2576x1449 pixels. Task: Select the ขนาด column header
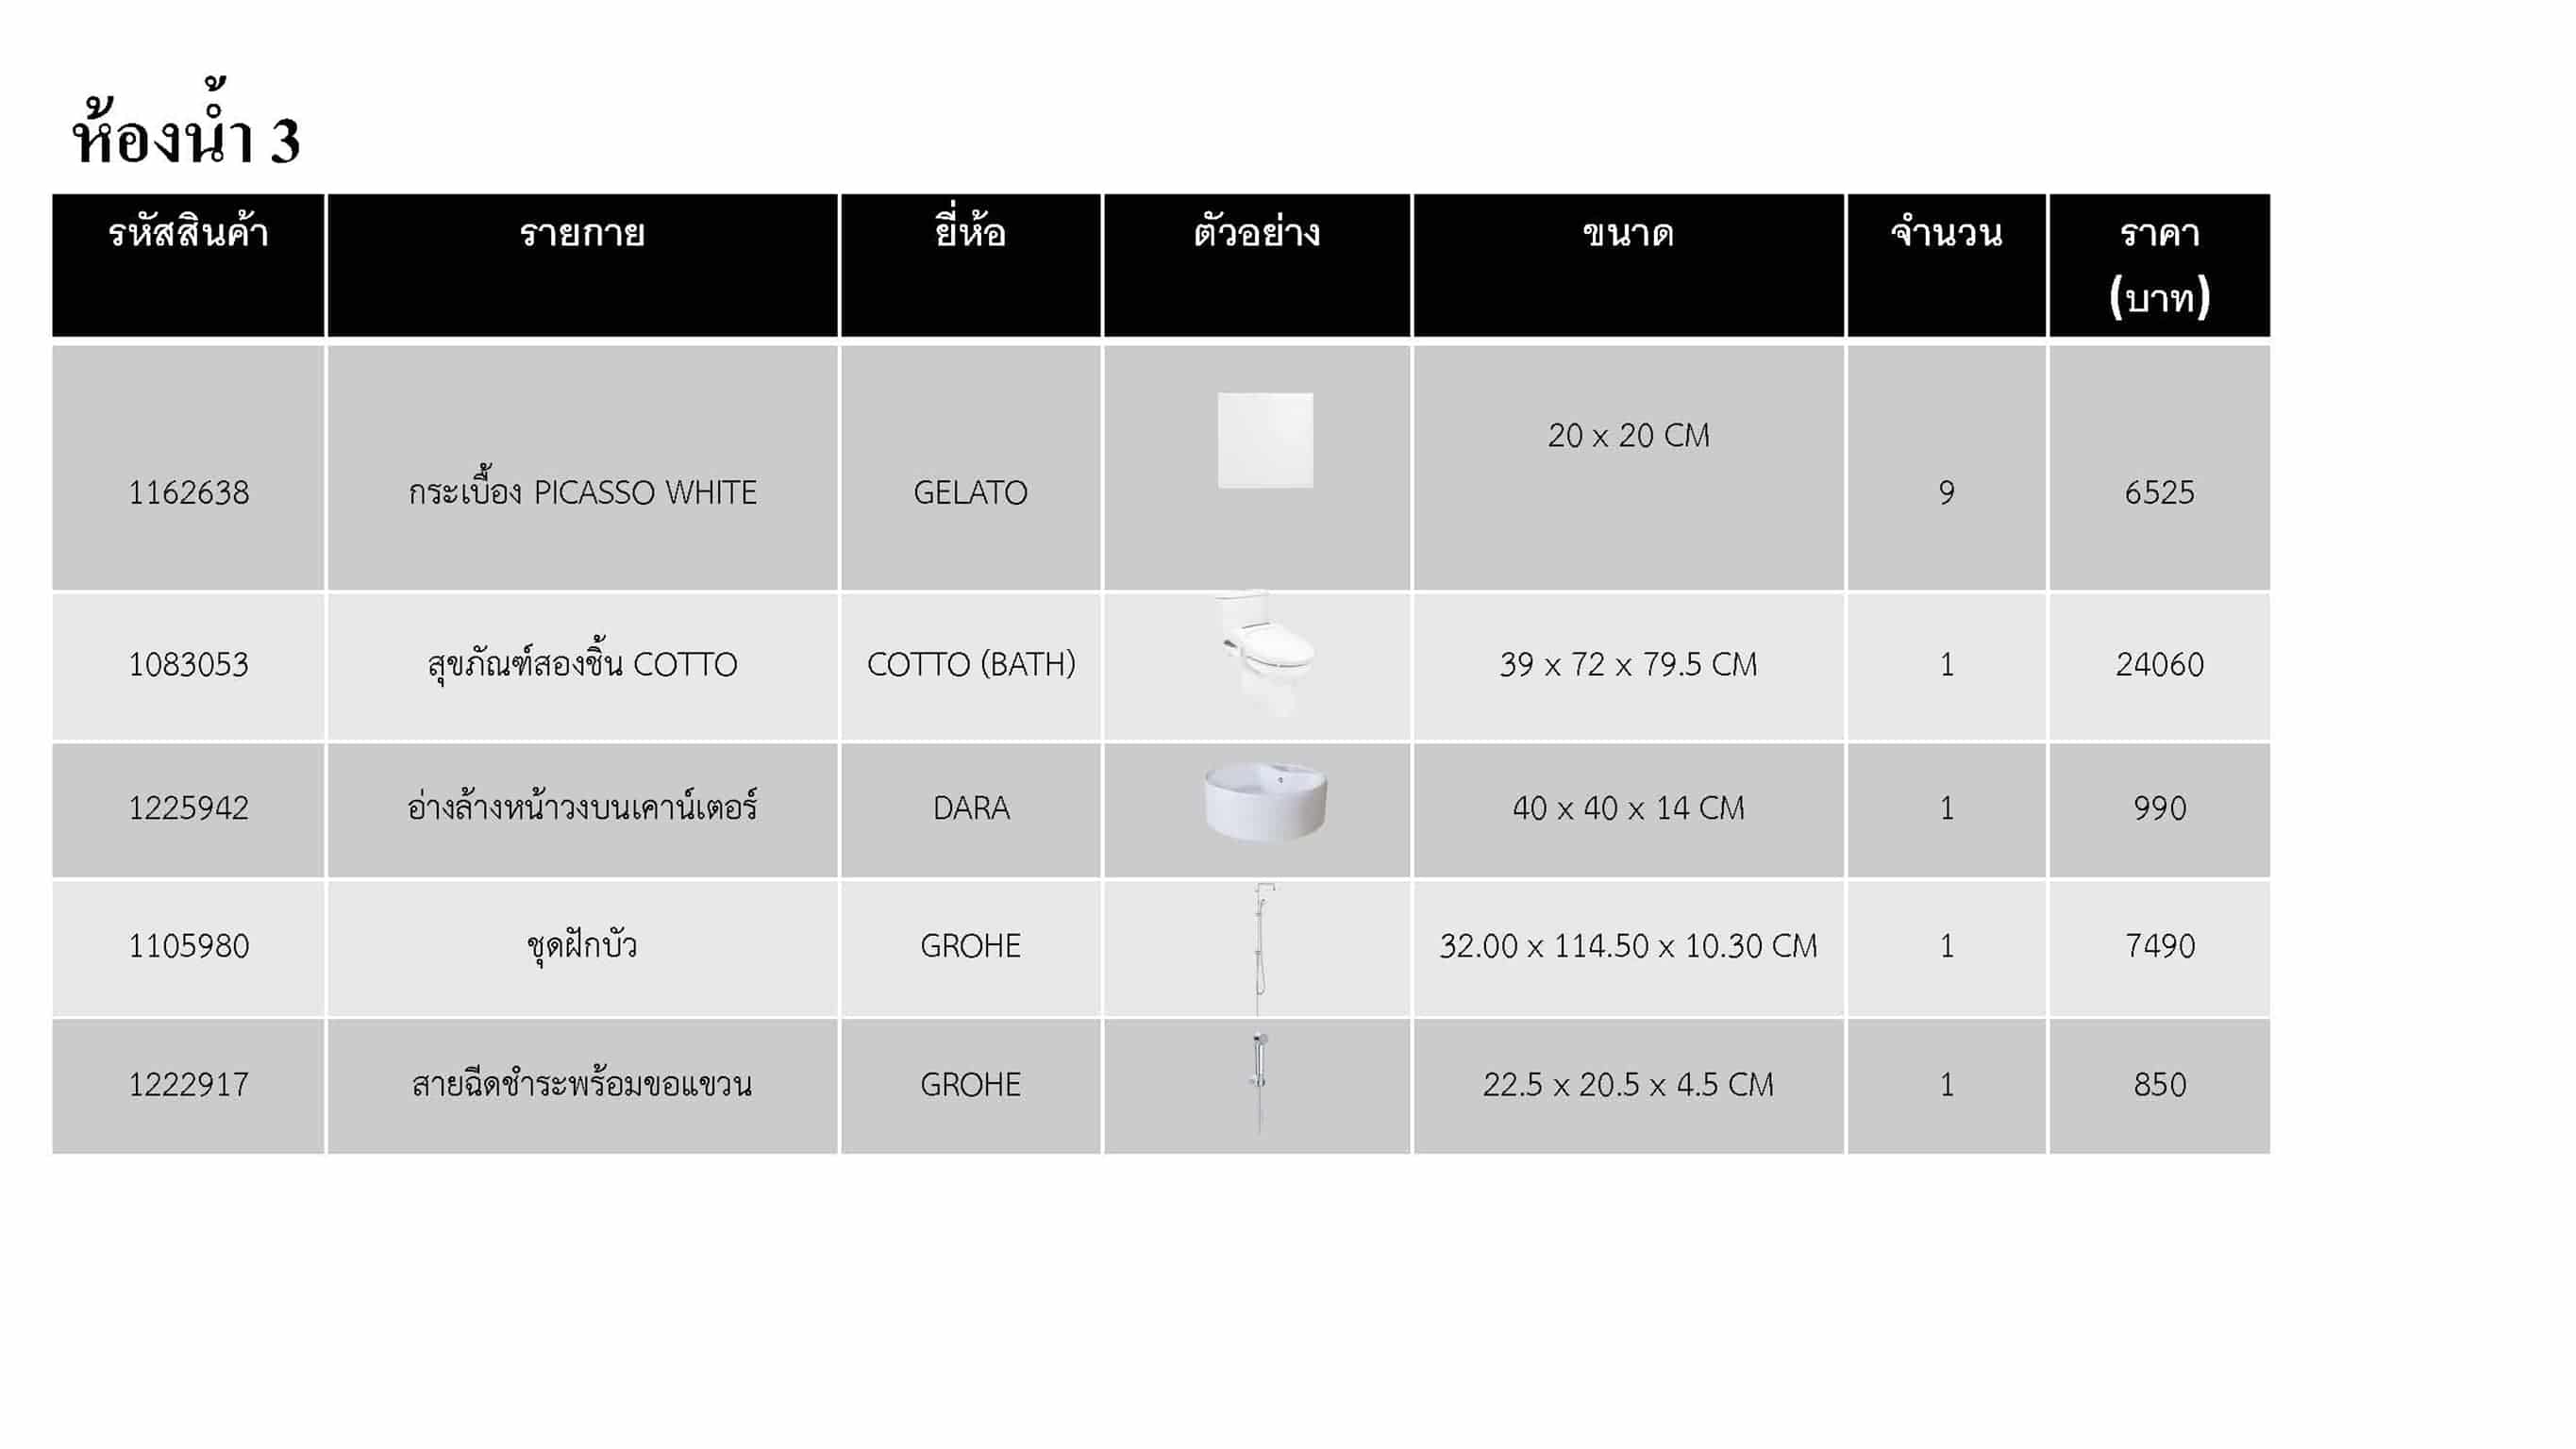1627,235
